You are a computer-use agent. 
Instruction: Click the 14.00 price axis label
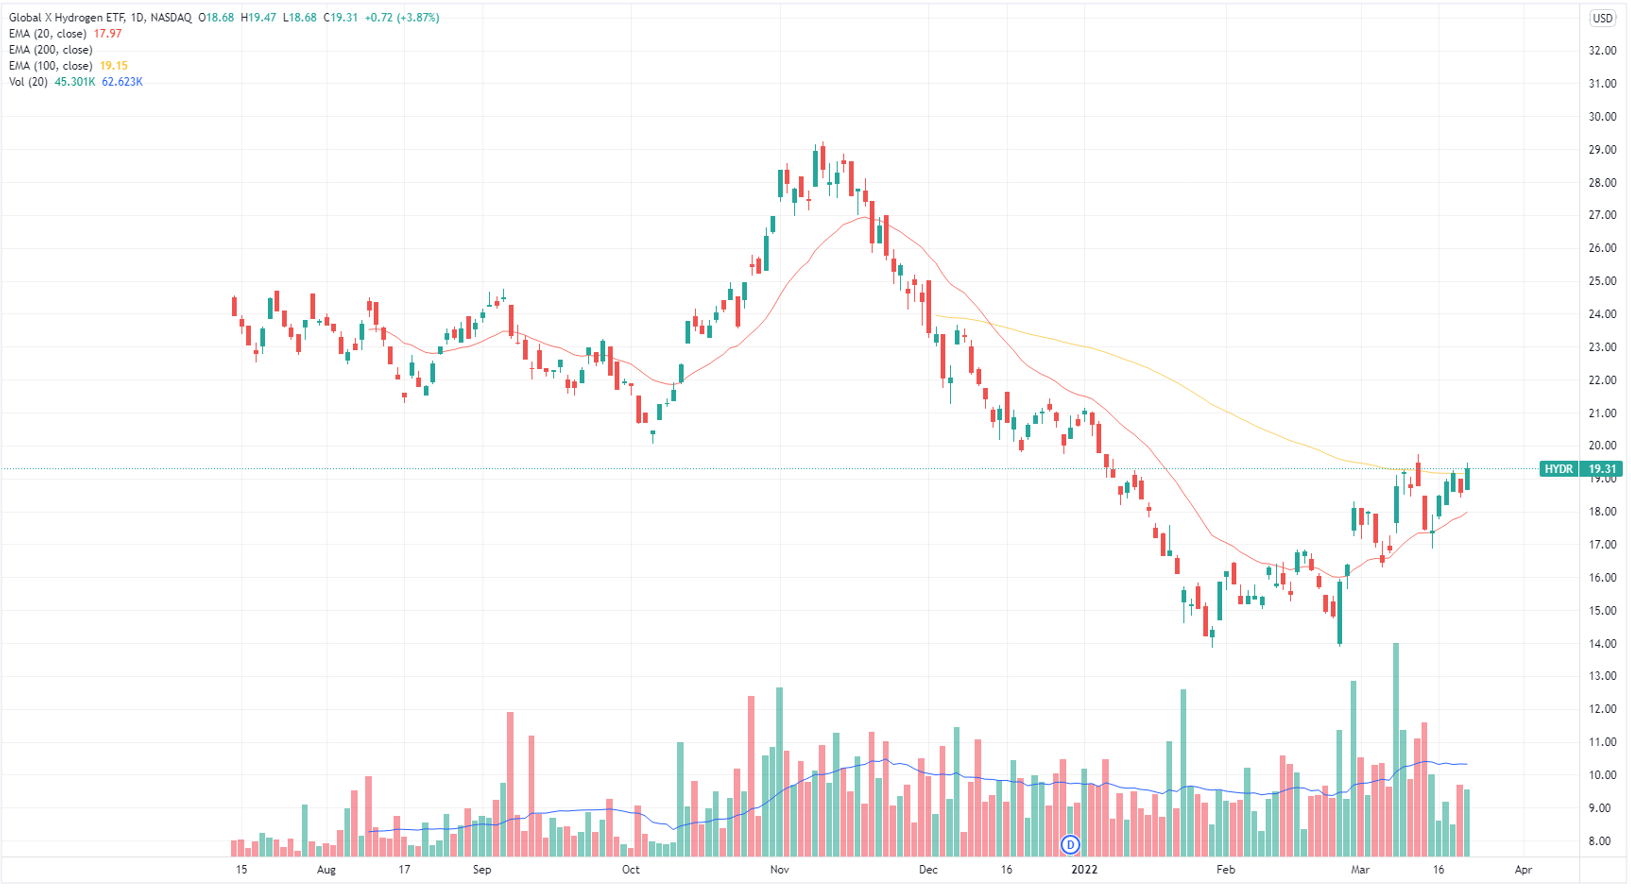coord(1602,644)
